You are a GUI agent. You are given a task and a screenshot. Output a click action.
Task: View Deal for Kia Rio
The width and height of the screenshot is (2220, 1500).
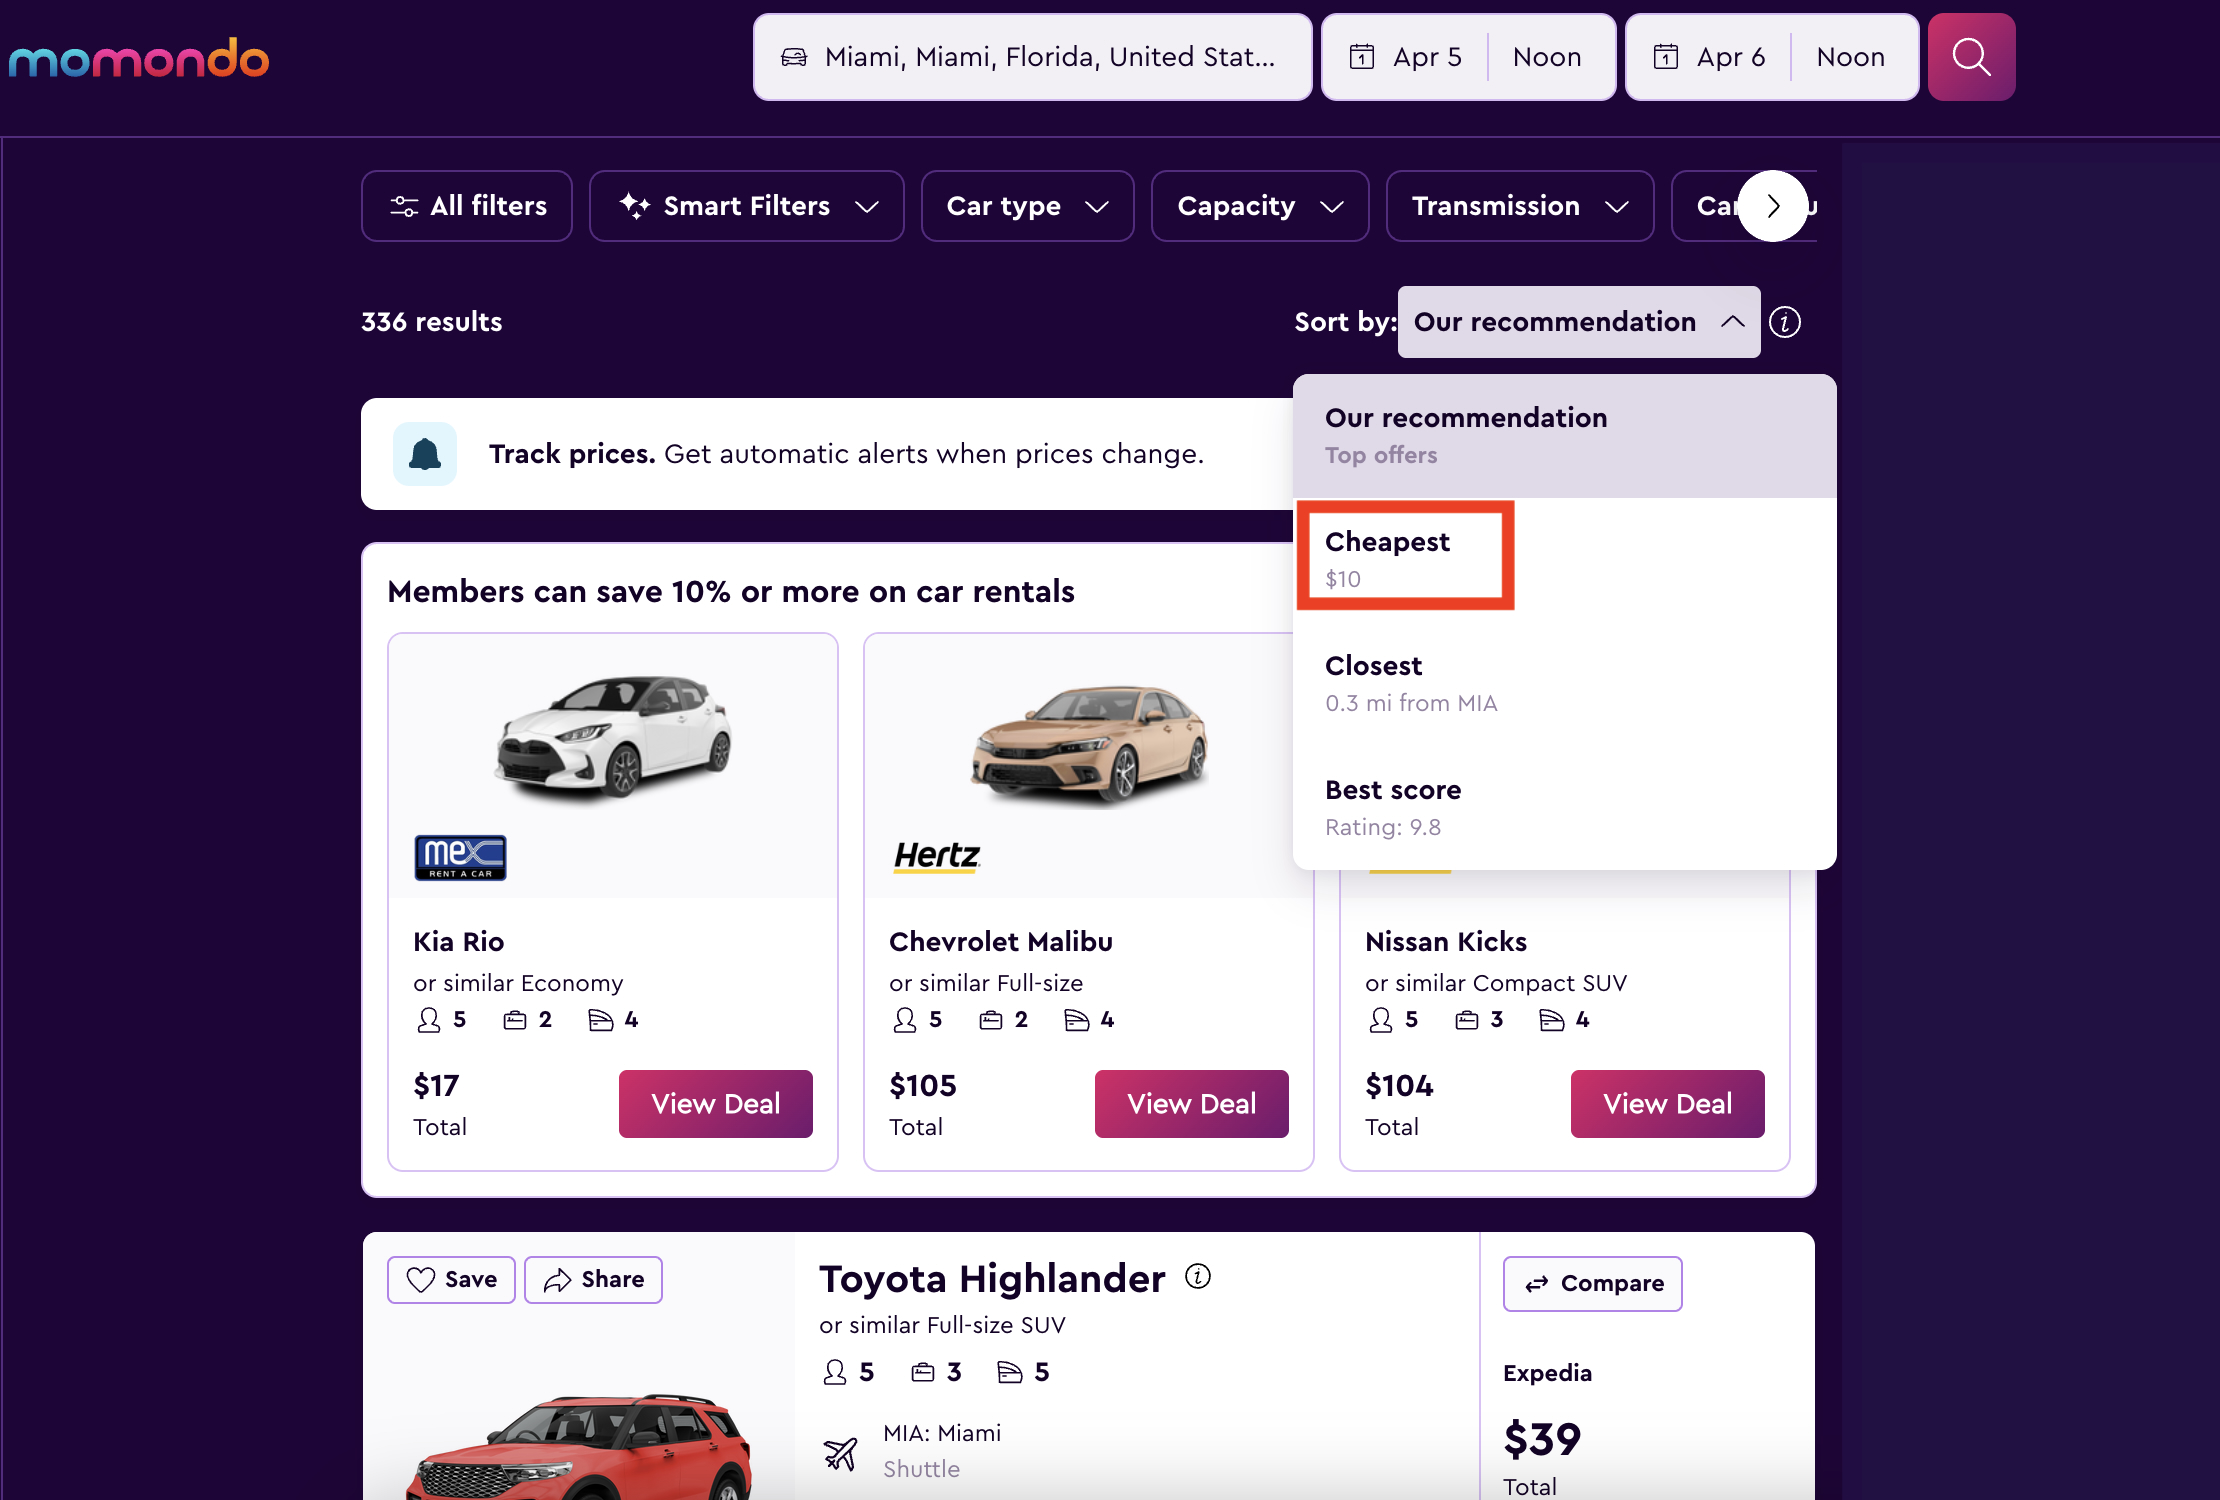[x=716, y=1104]
